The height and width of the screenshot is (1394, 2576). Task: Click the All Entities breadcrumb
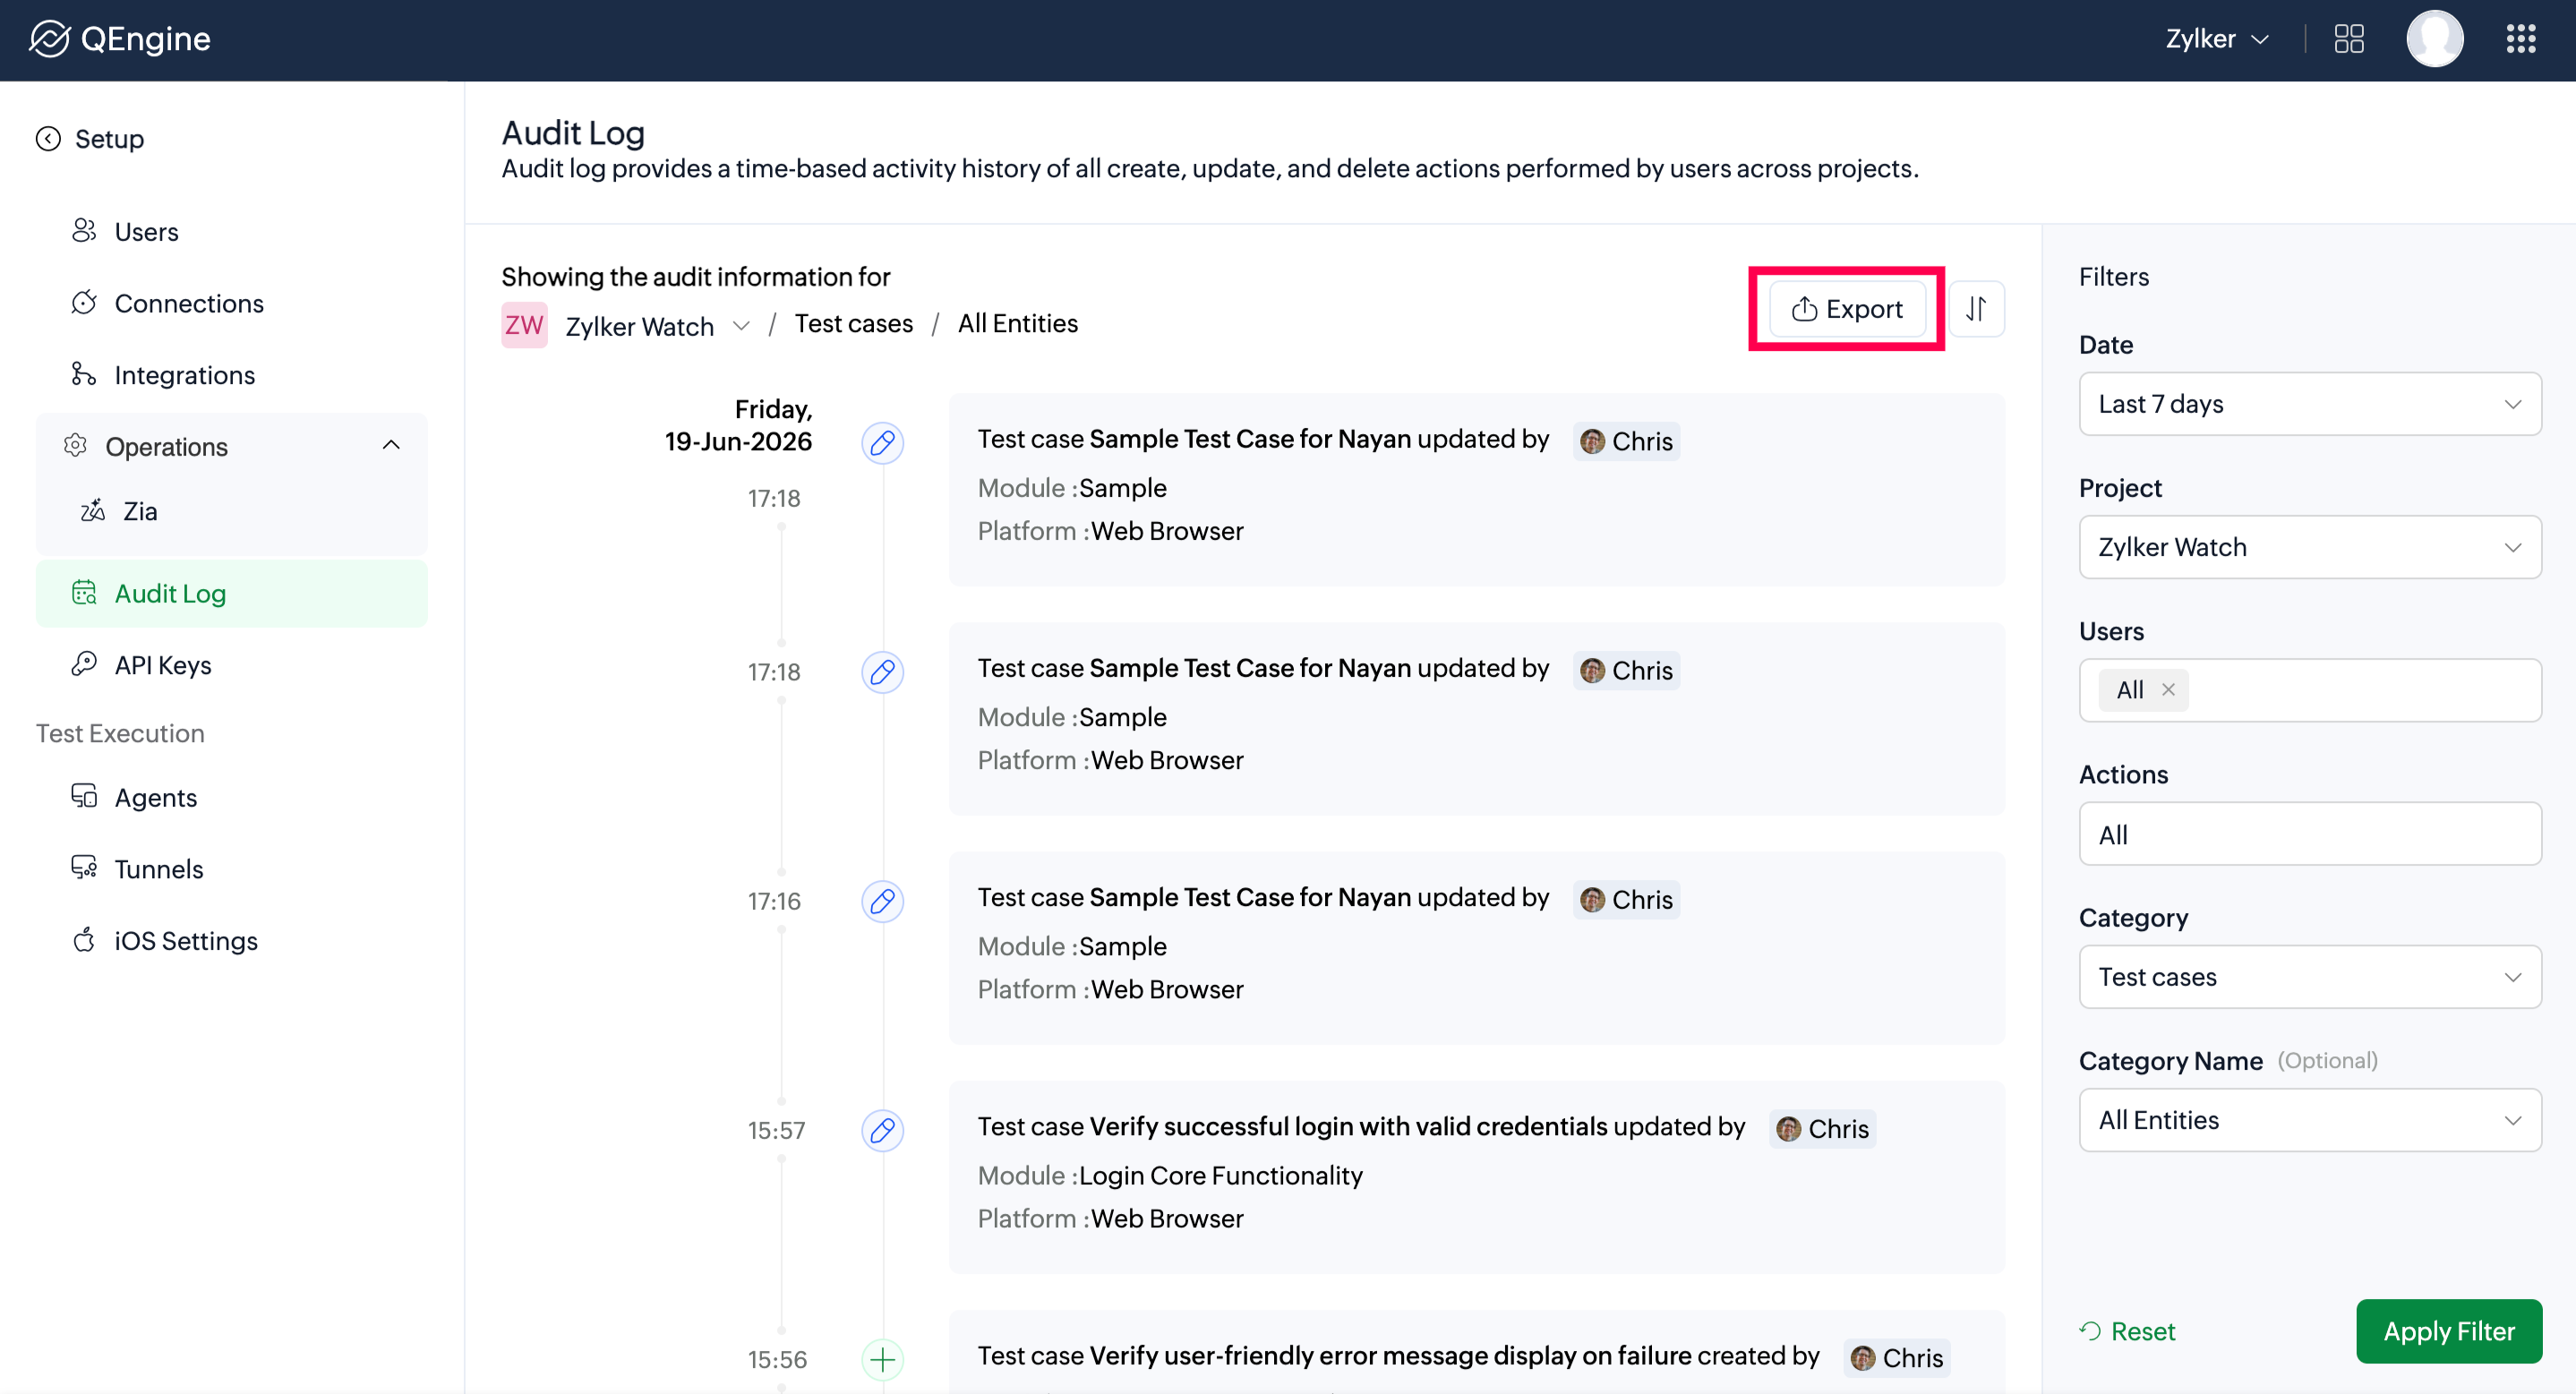point(1017,324)
